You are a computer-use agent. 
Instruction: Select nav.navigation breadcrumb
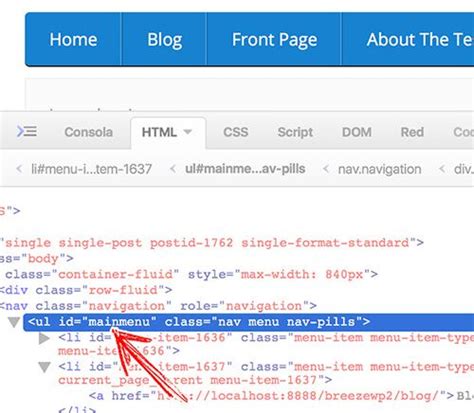point(380,169)
